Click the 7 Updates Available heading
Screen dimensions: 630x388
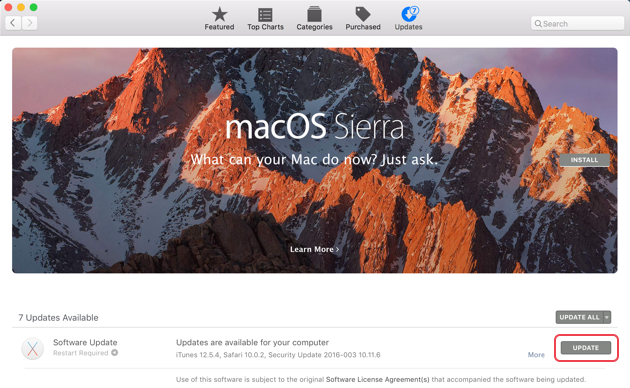pos(58,318)
